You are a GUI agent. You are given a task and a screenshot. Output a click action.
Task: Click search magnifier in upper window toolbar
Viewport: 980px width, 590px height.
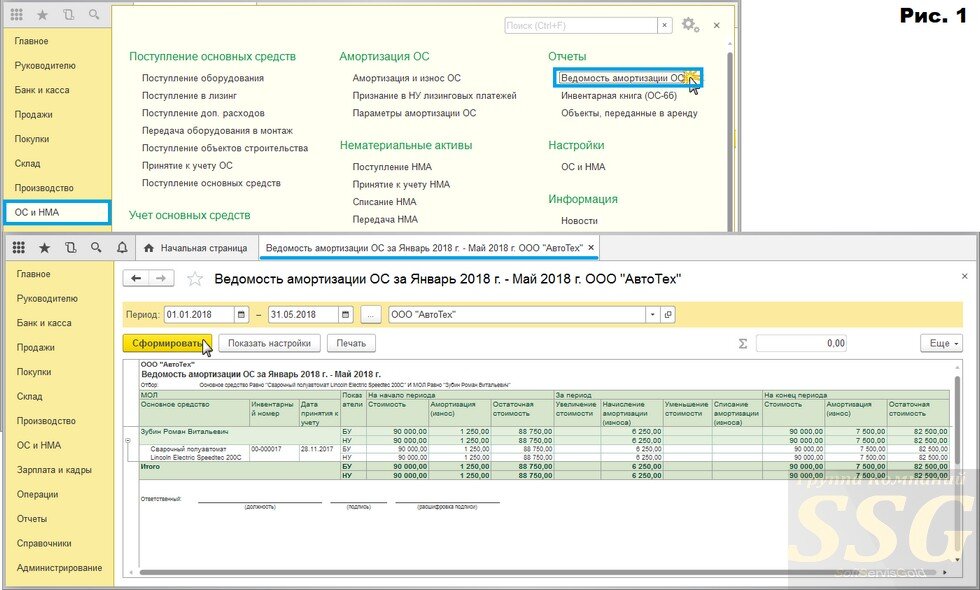click(x=94, y=14)
